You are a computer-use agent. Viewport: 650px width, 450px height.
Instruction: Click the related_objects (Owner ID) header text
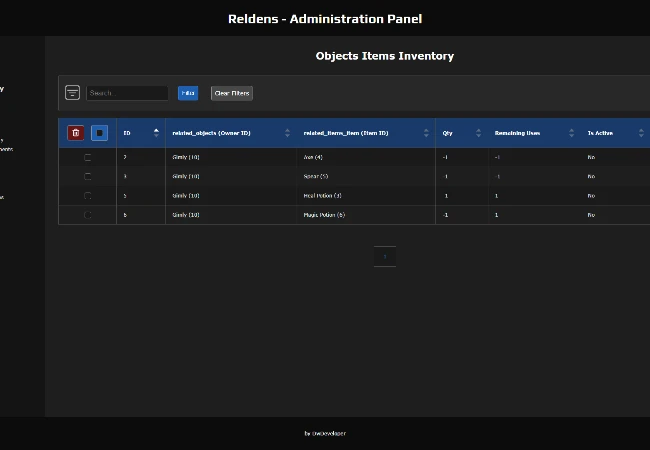[x=211, y=133]
